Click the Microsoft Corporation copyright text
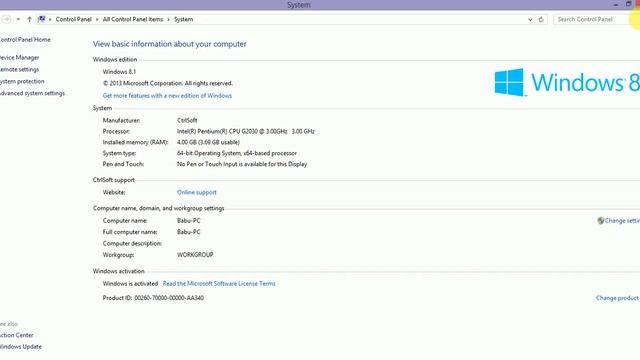This screenshot has height=360, width=640. pos(168,83)
